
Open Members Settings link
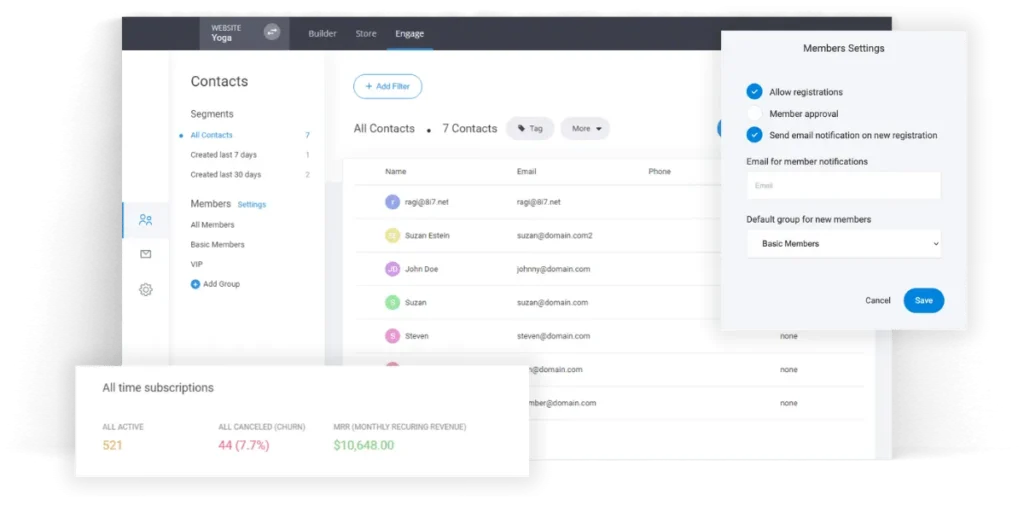[x=252, y=205]
